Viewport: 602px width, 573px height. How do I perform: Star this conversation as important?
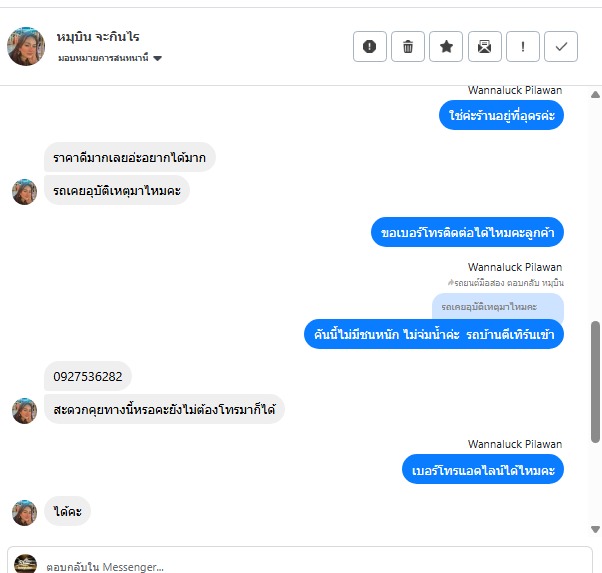tap(446, 46)
